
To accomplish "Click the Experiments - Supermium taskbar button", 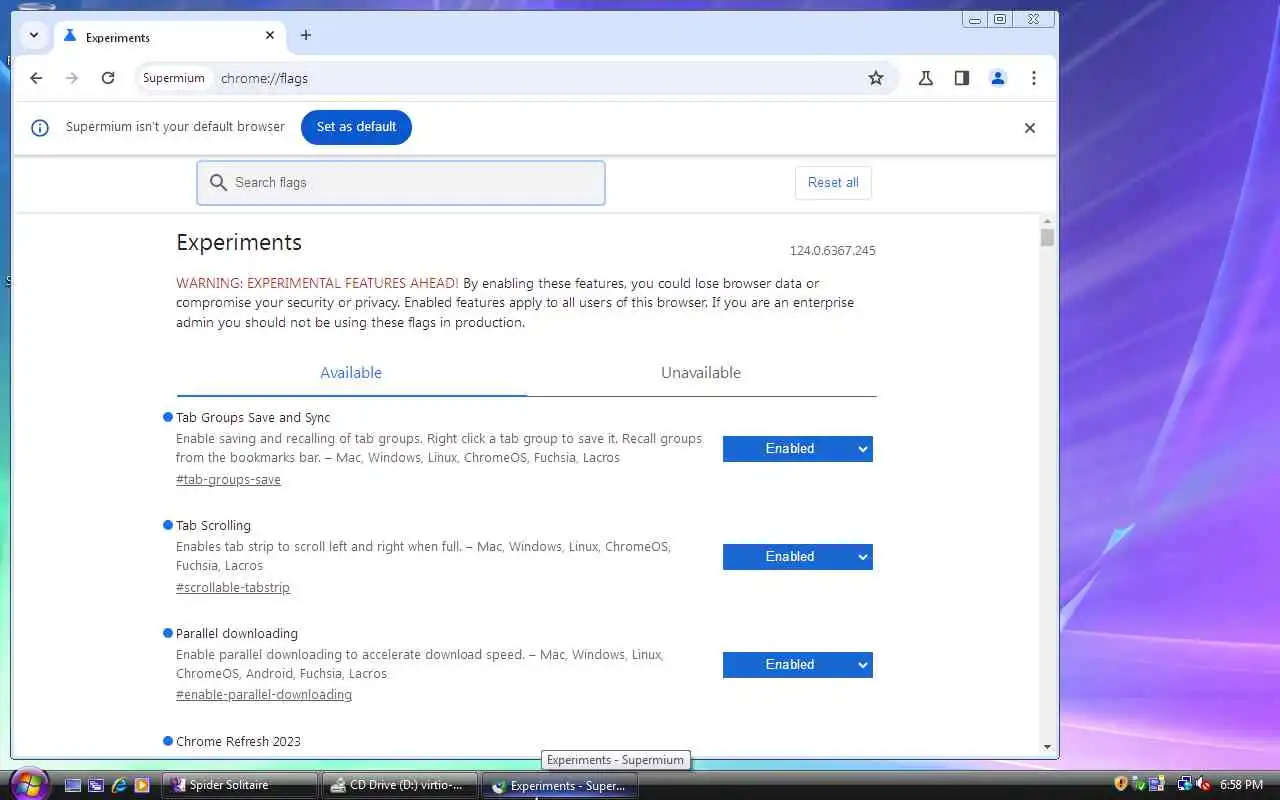I will pos(560,786).
